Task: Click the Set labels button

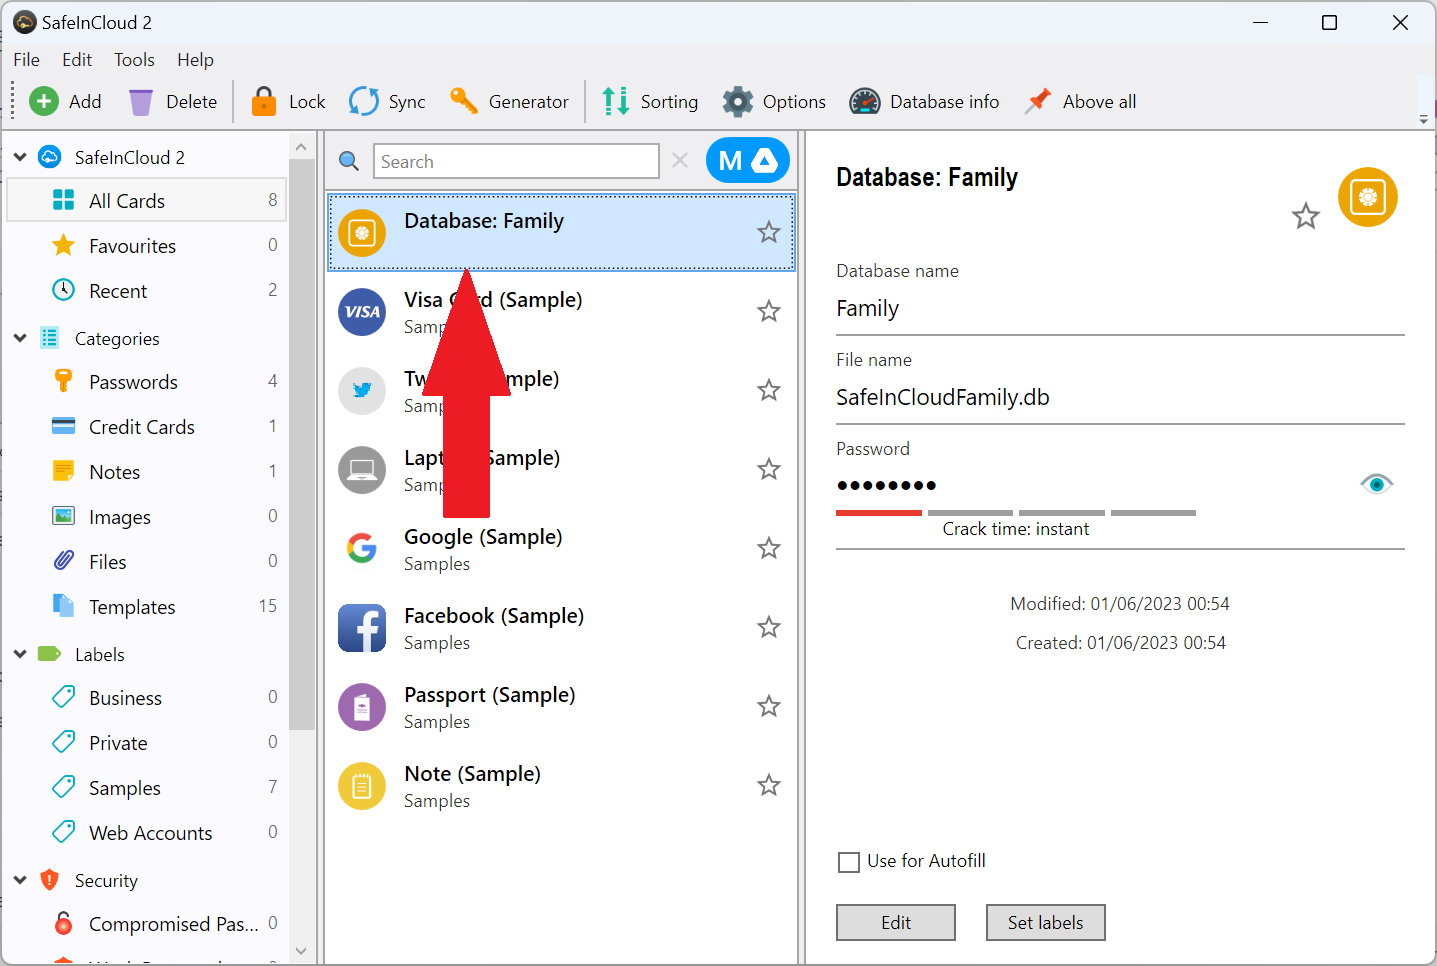Action: coord(1045,922)
